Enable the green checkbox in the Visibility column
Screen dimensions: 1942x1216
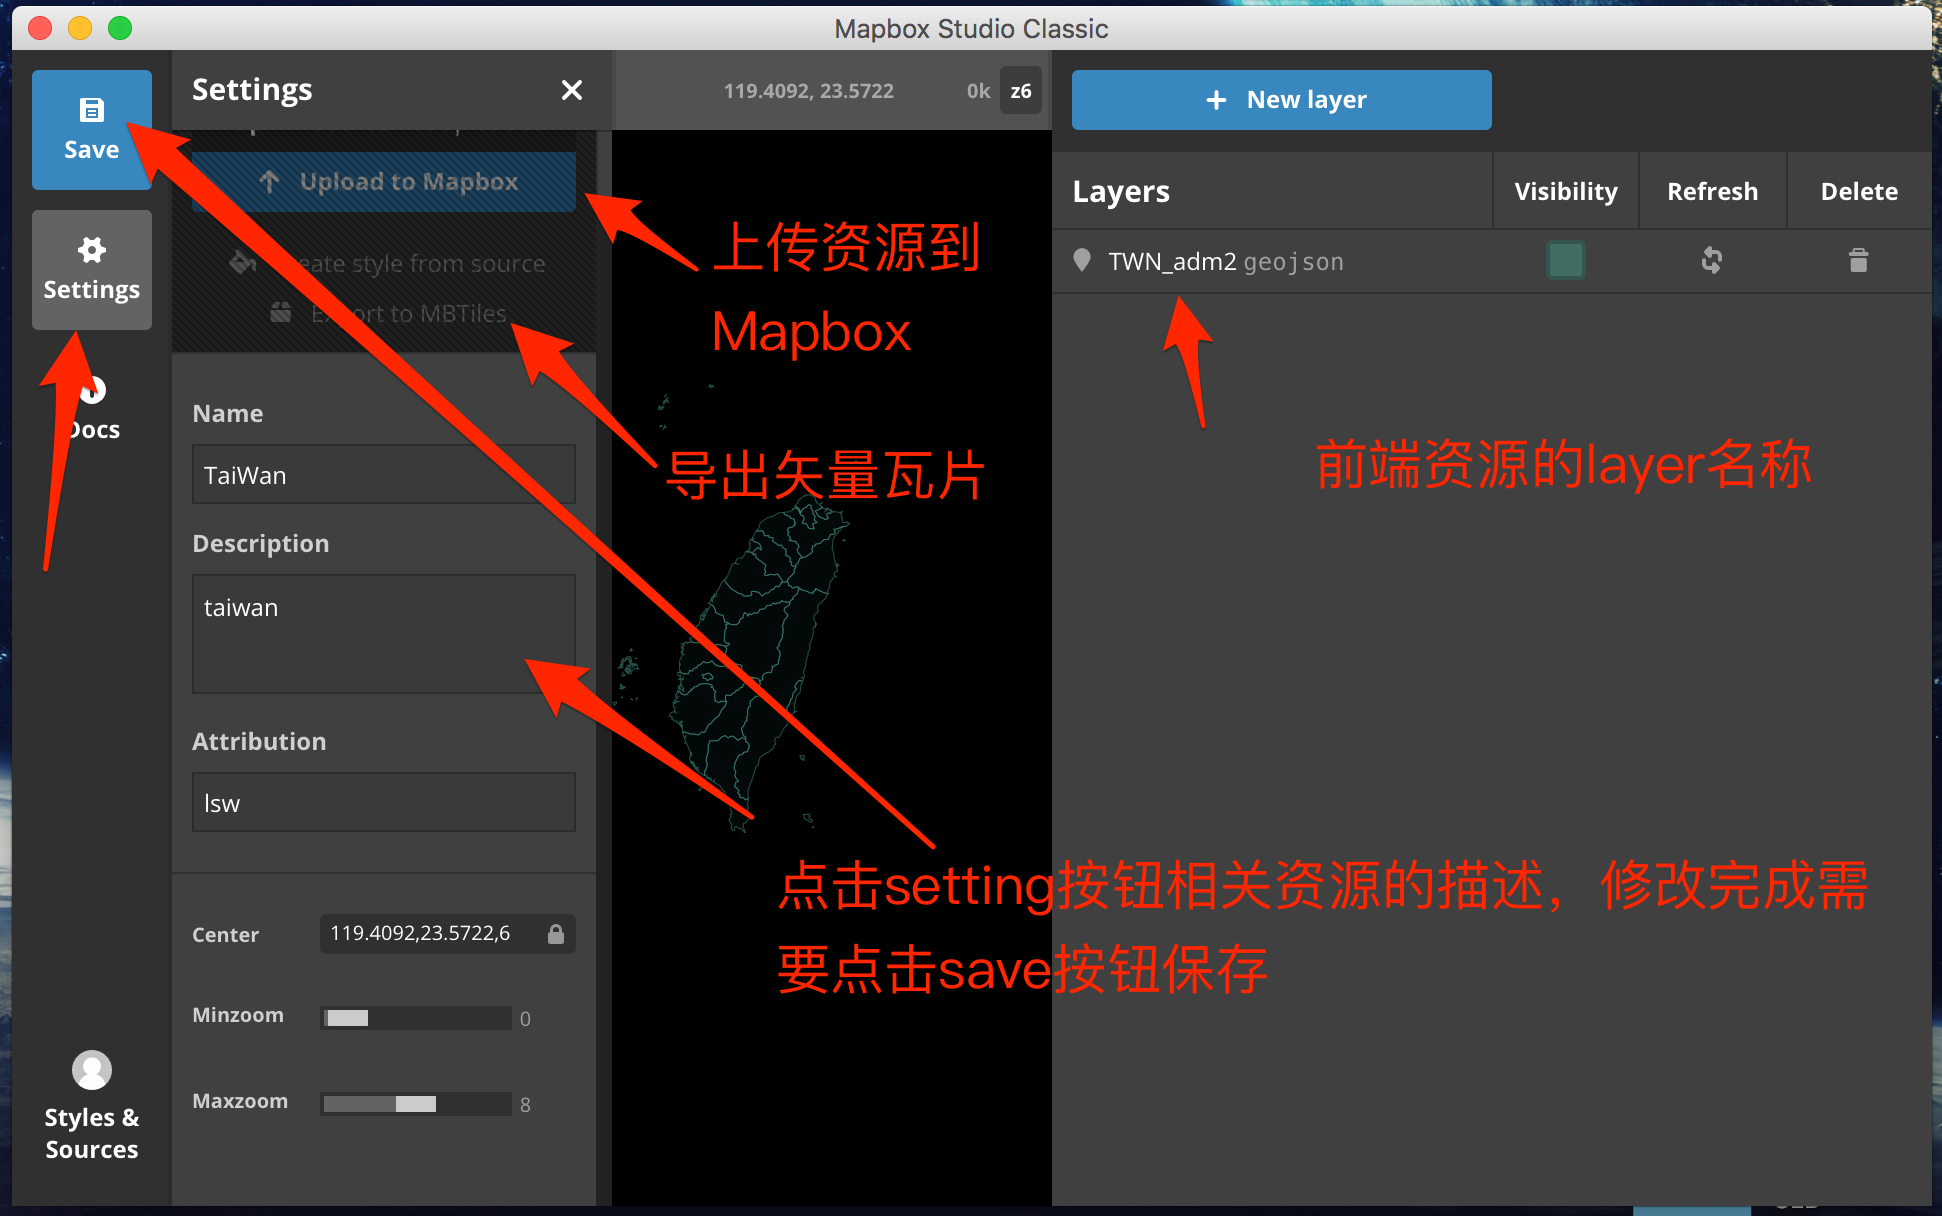(x=1566, y=260)
